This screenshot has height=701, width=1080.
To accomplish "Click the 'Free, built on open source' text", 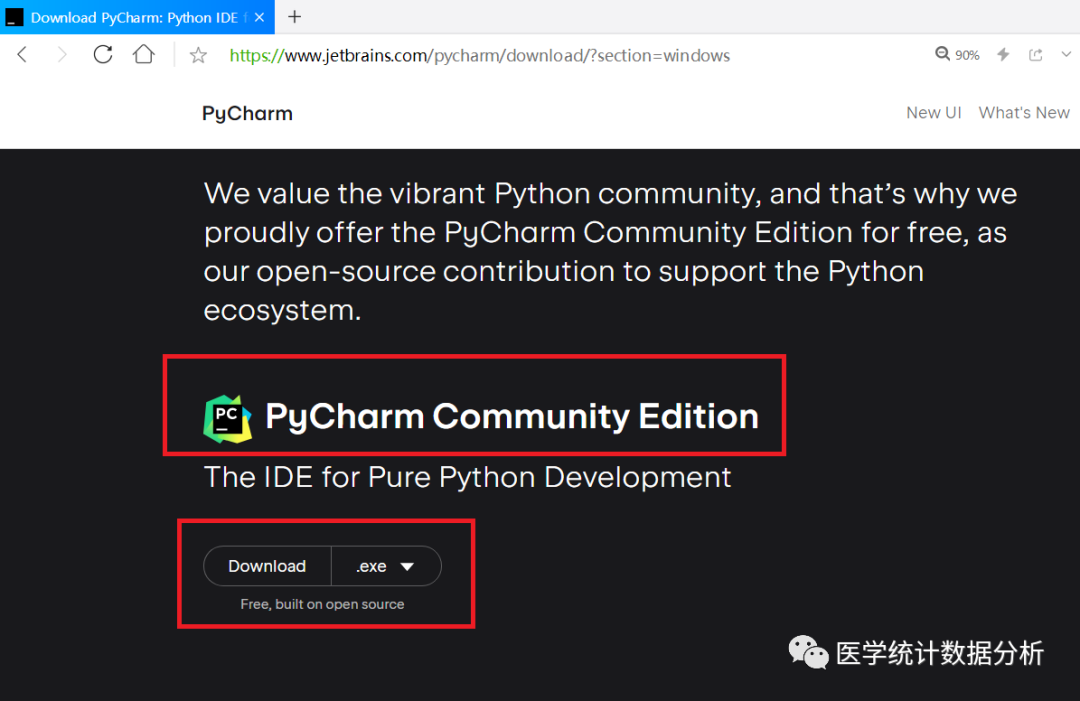I will [x=322, y=604].
